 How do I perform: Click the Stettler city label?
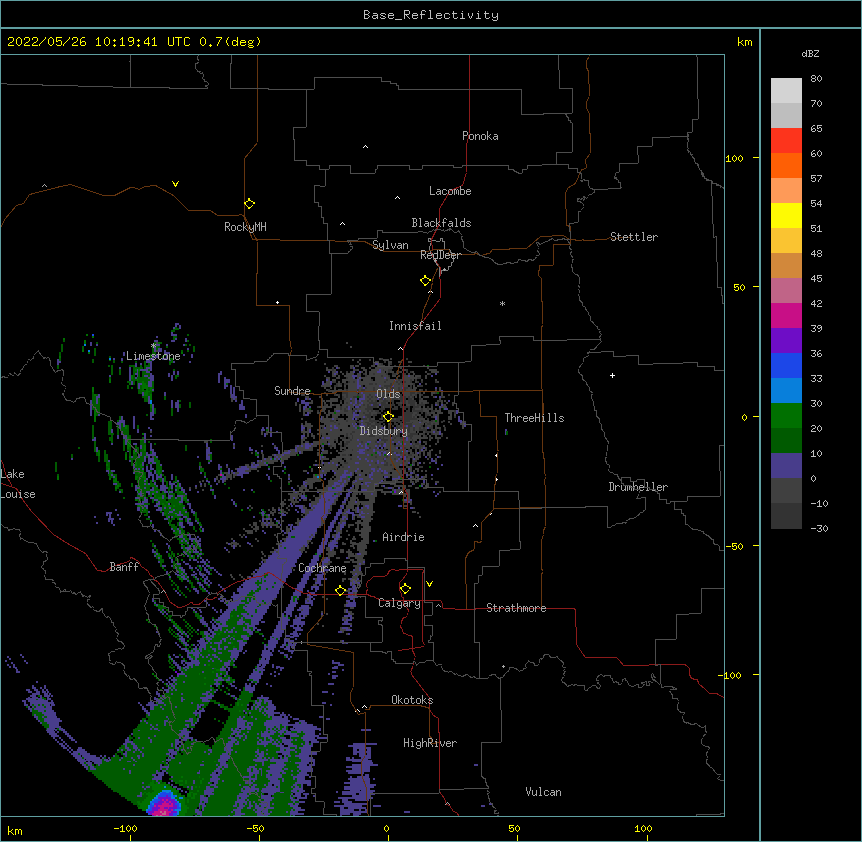coord(634,237)
